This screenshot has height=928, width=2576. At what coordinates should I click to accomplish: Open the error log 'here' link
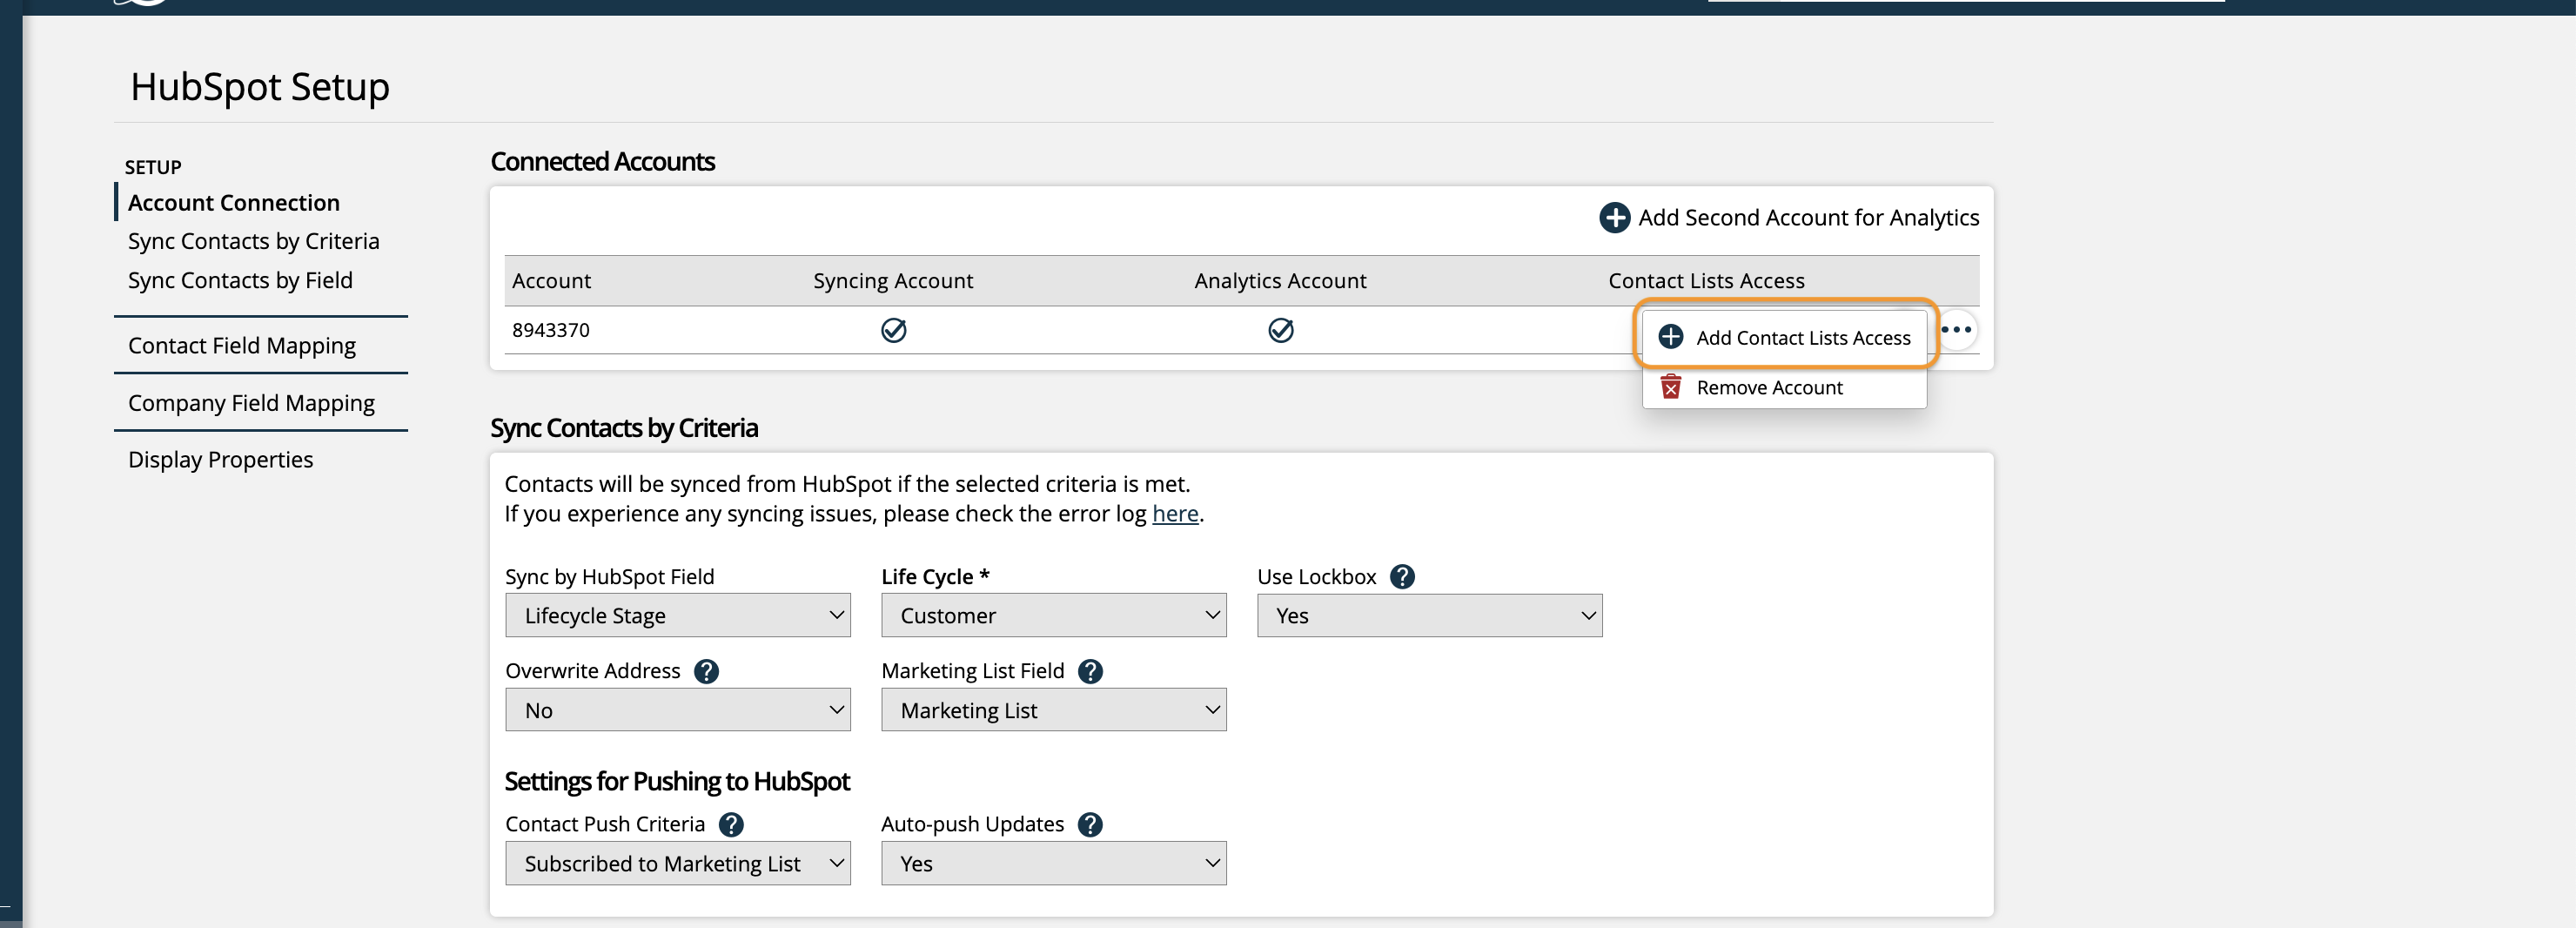[x=1175, y=513]
